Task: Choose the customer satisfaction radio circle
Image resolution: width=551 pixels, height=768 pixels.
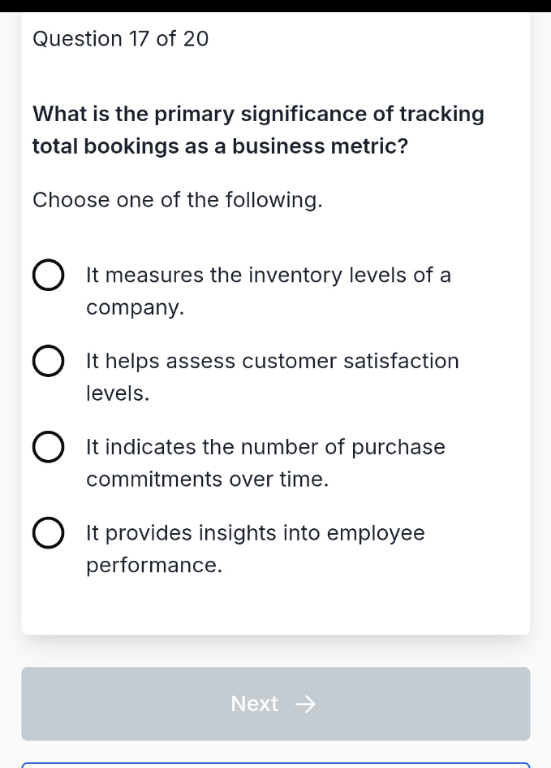Action: pyautogui.click(x=48, y=361)
